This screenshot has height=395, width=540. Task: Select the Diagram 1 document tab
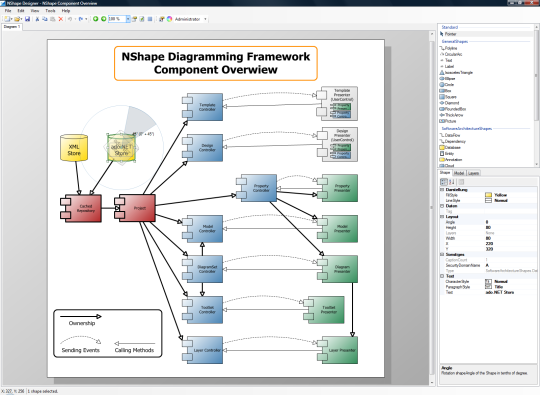click(x=12, y=27)
